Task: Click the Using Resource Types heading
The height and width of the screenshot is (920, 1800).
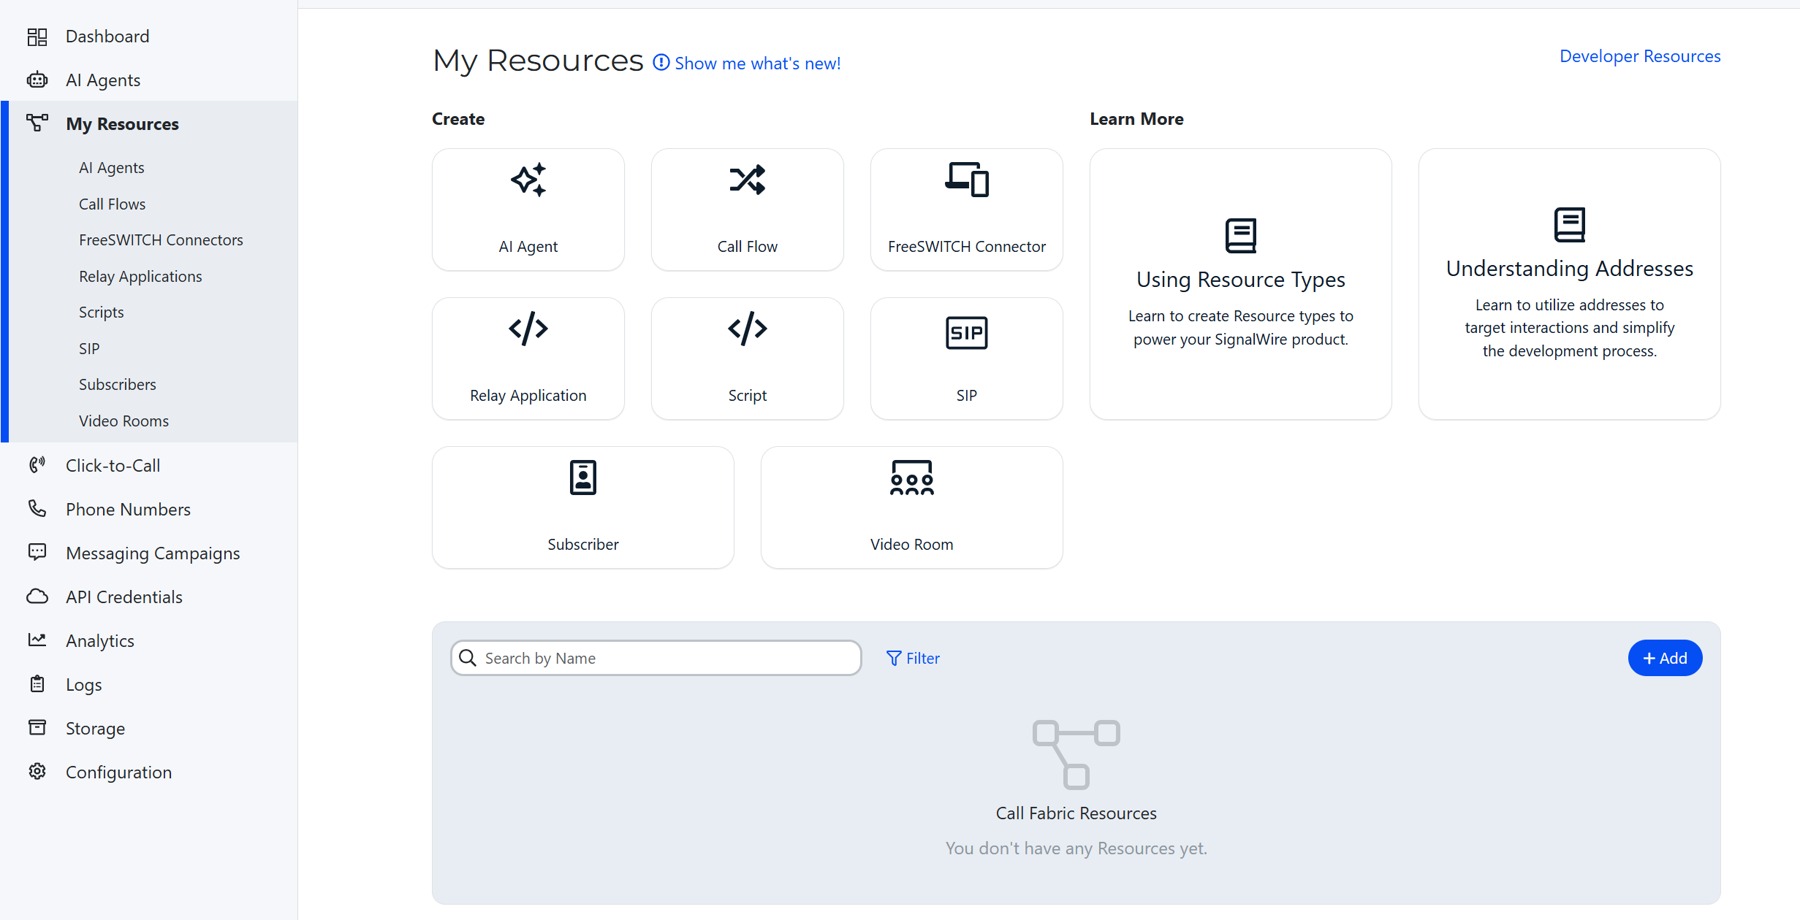Action: 1241,280
